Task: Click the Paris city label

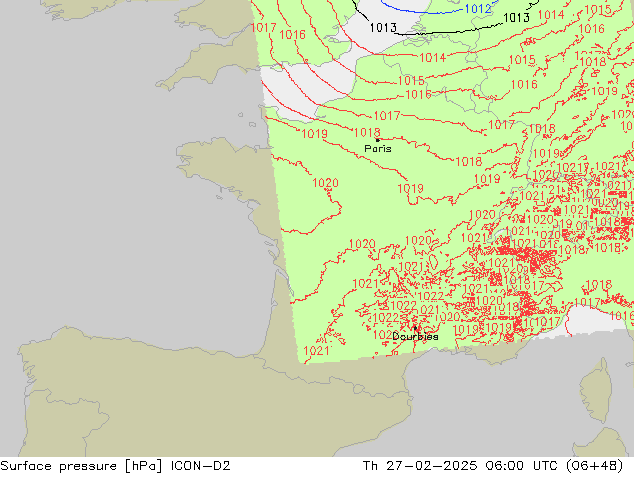Action: pyautogui.click(x=378, y=149)
